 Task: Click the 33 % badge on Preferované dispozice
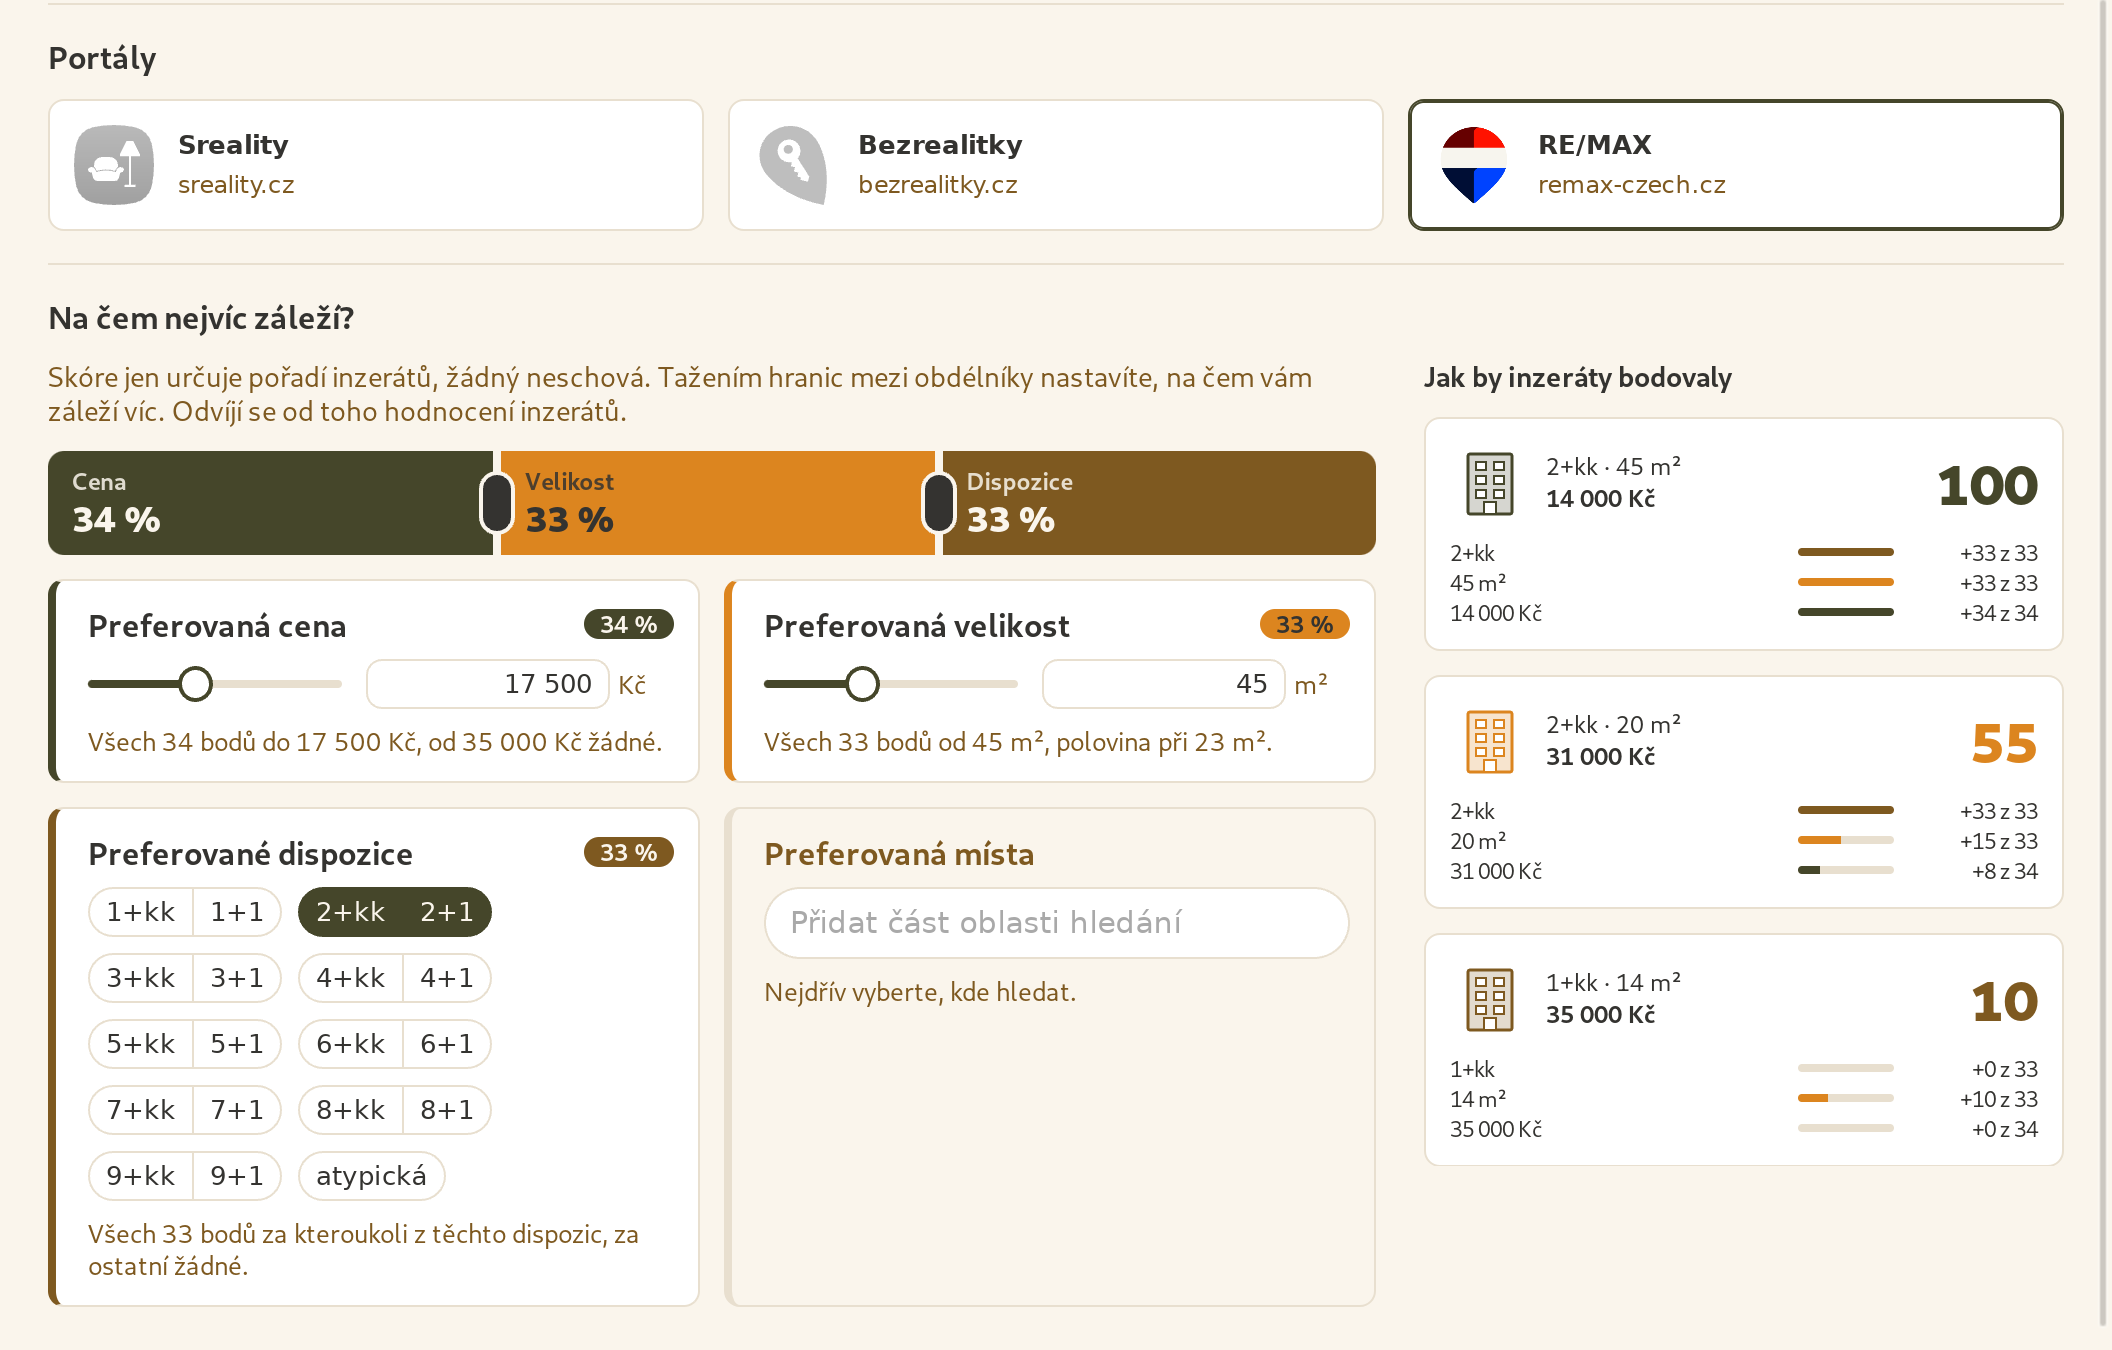point(629,852)
